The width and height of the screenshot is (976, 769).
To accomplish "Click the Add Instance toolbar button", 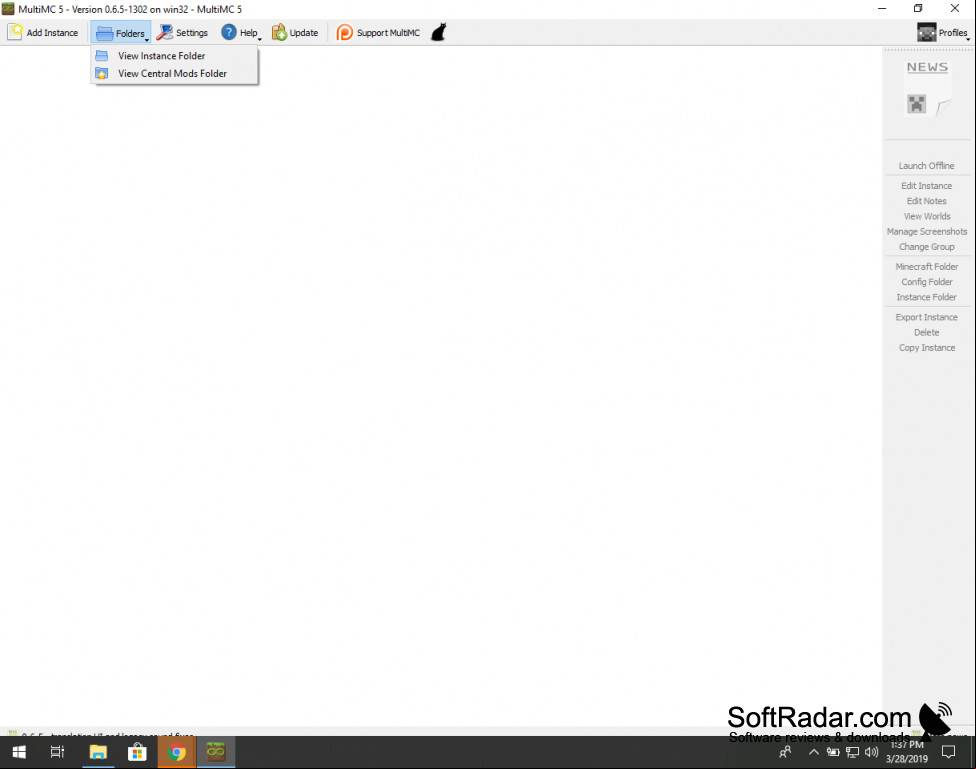I will pos(44,32).
